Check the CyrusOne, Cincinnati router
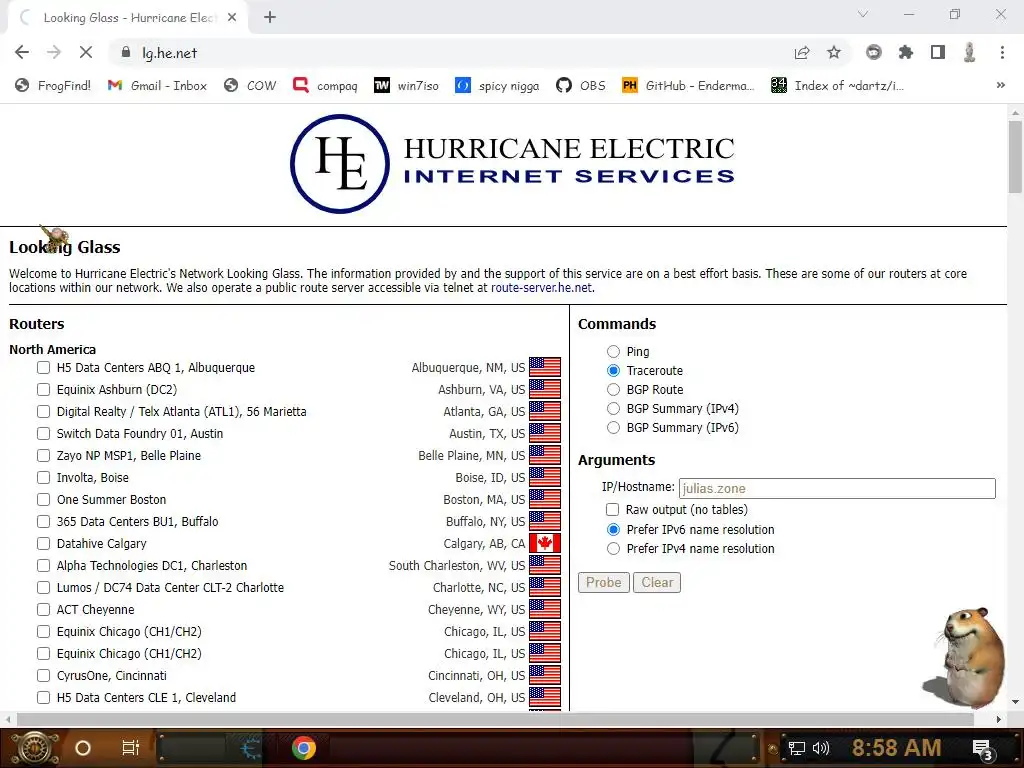The image size is (1024, 768). tap(43, 675)
